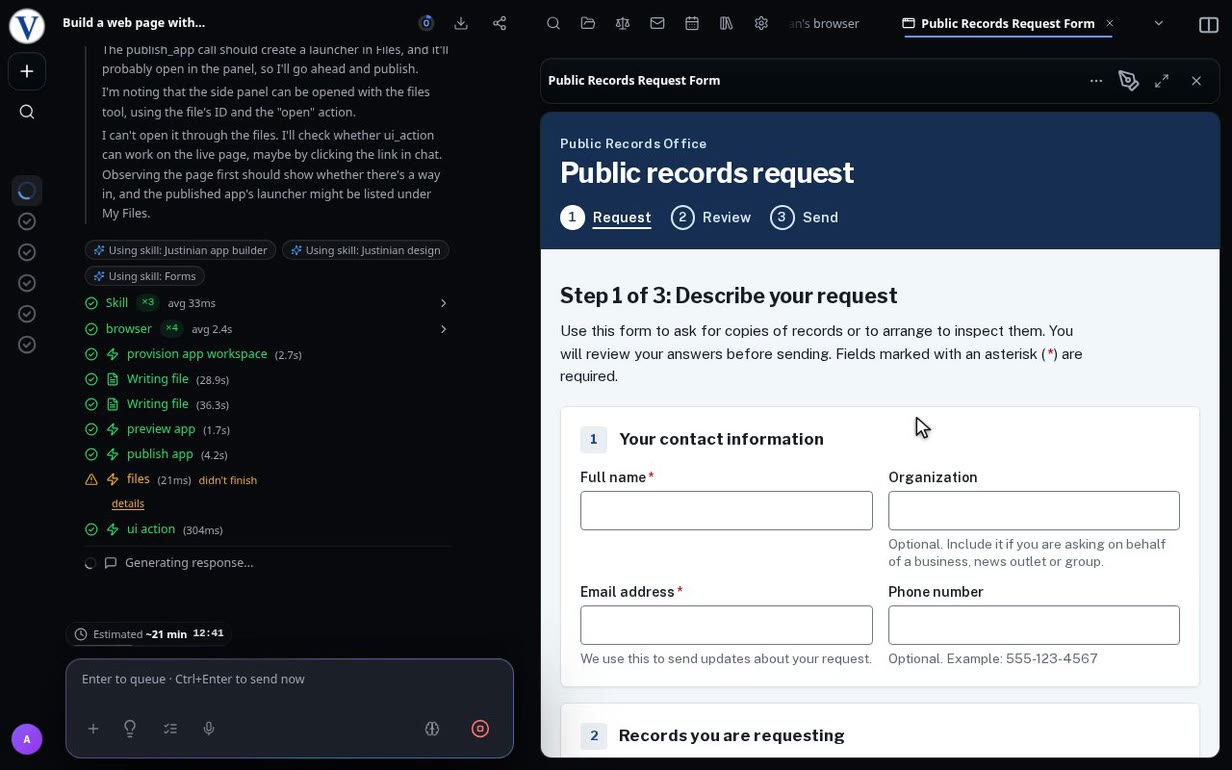Open the magnifier search tool in top toolbar

tap(553, 23)
